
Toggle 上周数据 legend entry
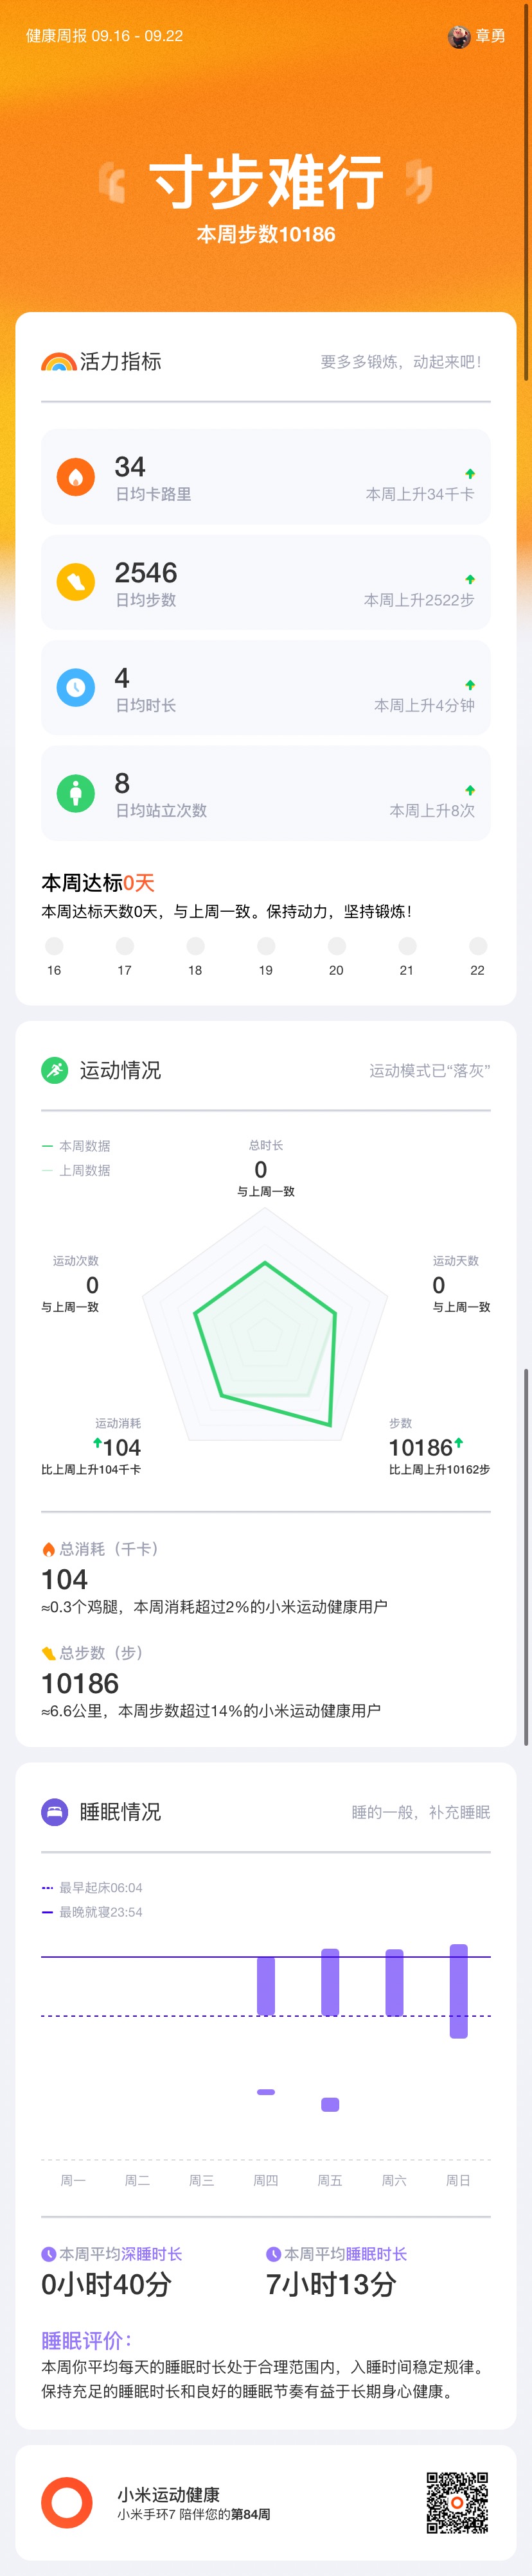click(x=77, y=1170)
